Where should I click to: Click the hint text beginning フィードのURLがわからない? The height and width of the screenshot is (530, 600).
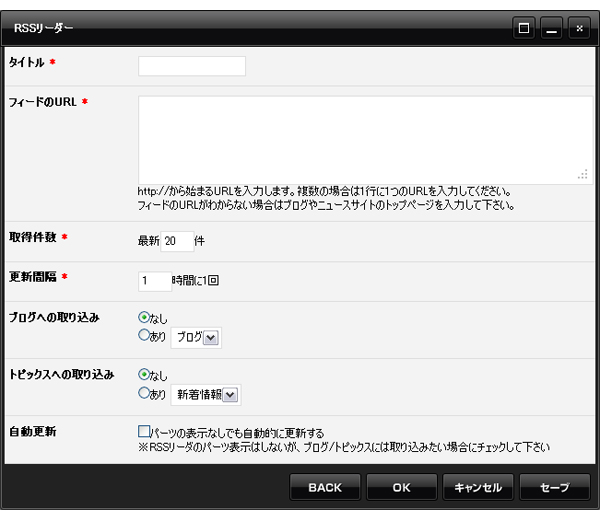point(326,205)
